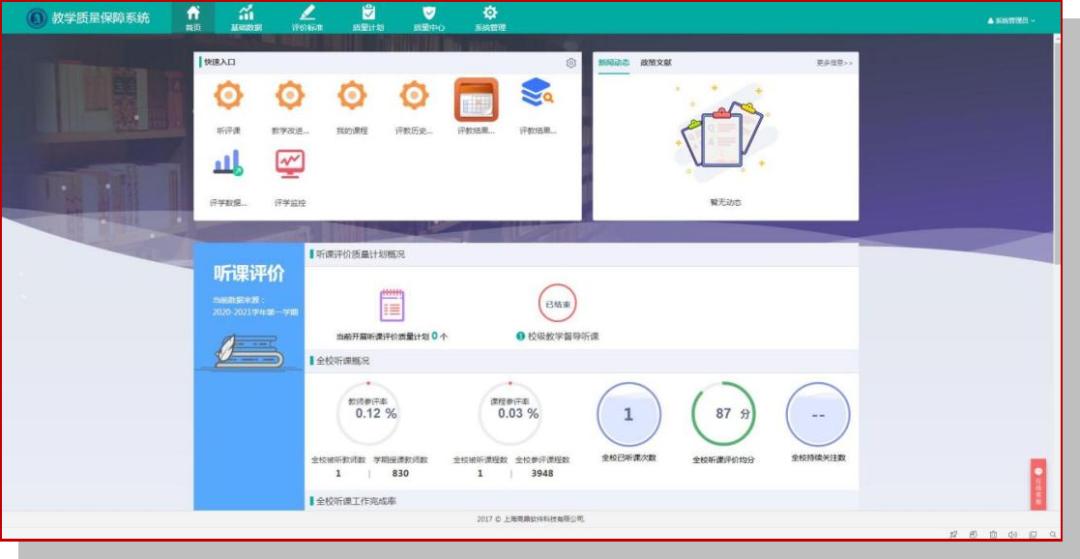Launch the 教学改进 shortcut icon

pos(290,96)
